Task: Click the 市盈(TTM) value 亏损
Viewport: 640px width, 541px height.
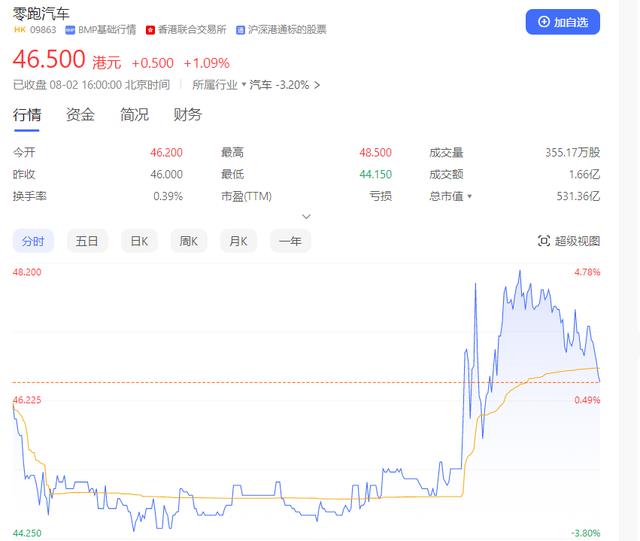Action: click(380, 196)
